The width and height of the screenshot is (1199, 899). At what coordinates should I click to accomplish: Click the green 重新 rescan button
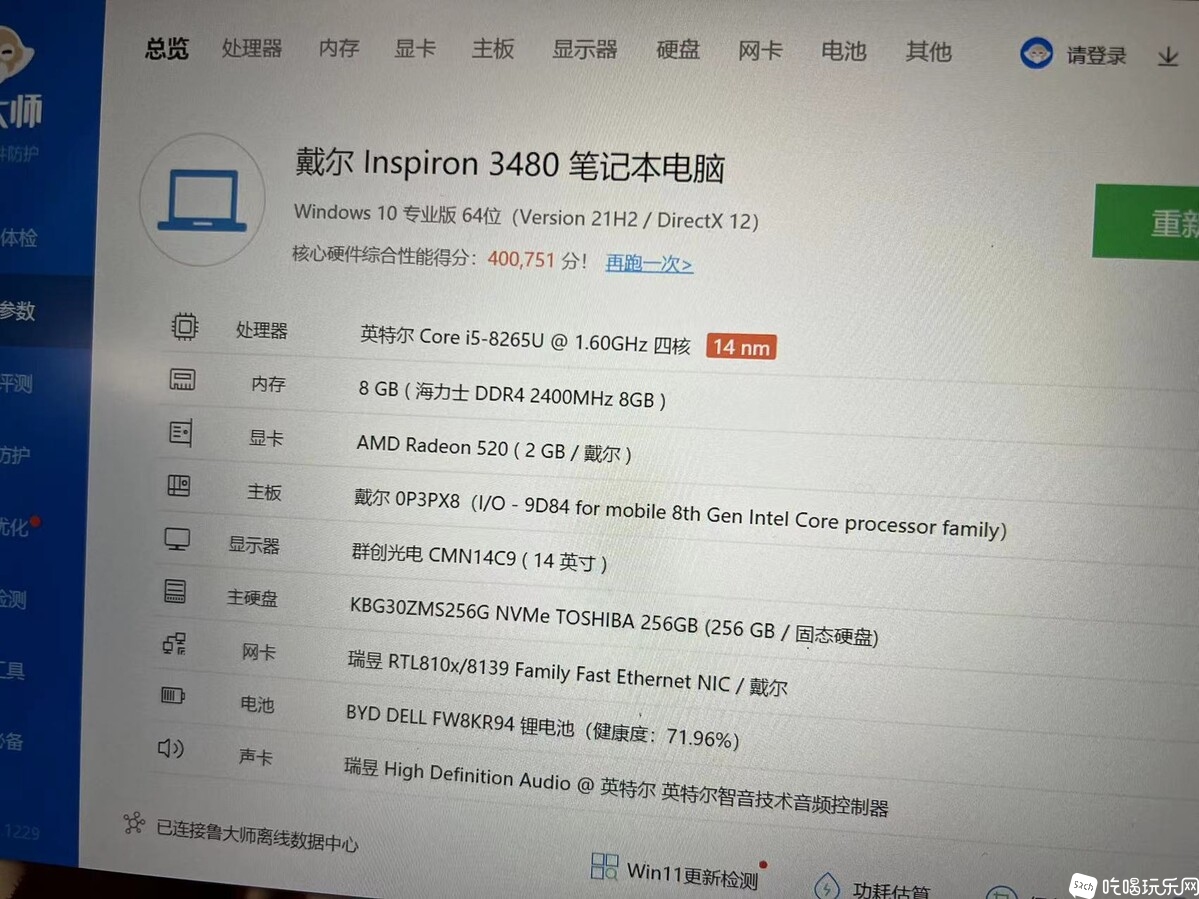1146,222
